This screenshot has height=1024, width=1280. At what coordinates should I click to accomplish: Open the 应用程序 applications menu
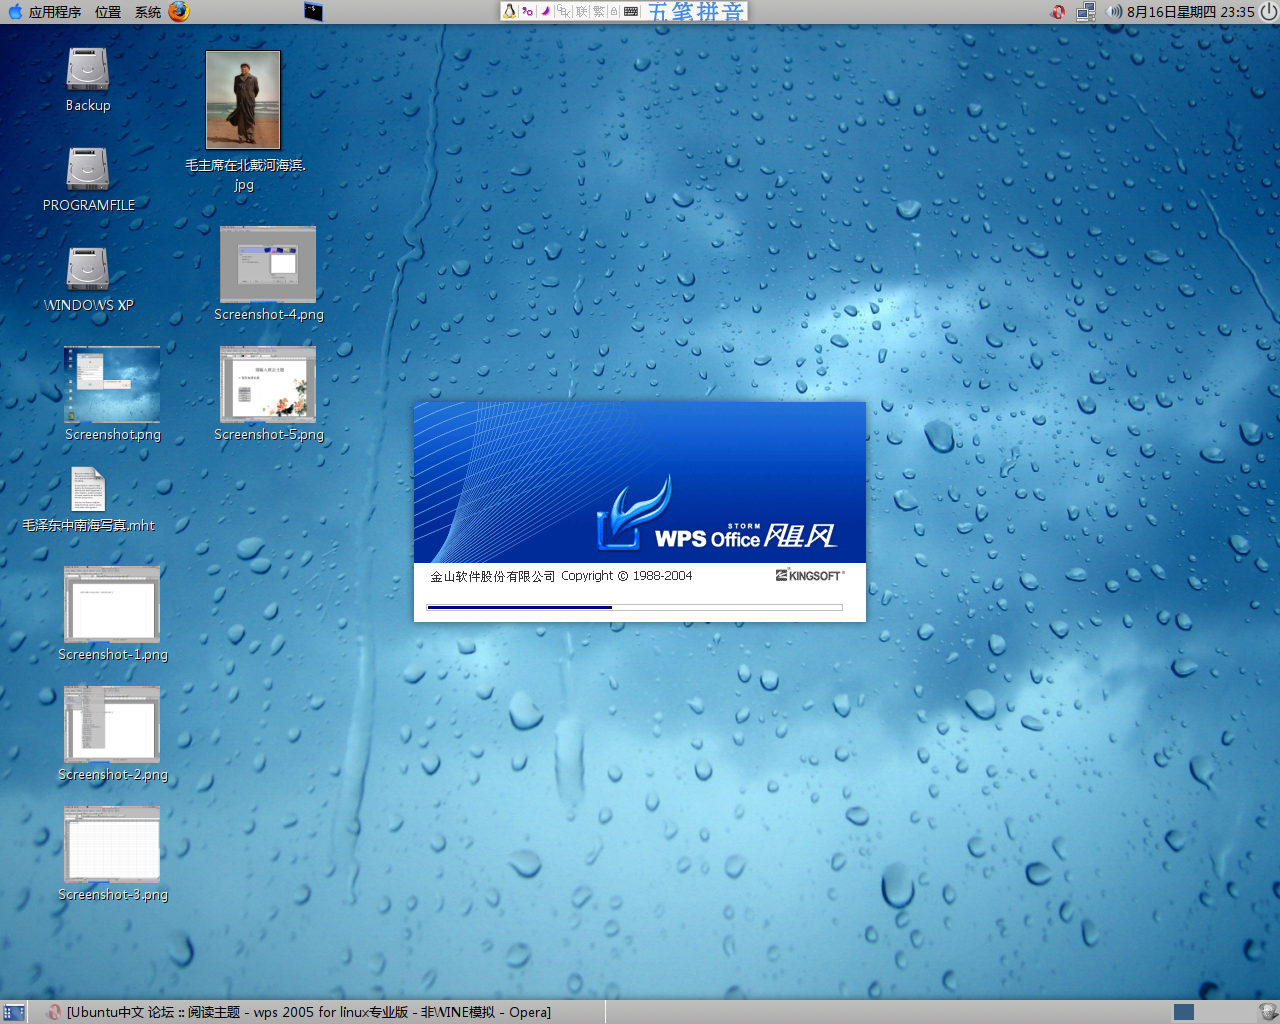[x=44, y=12]
